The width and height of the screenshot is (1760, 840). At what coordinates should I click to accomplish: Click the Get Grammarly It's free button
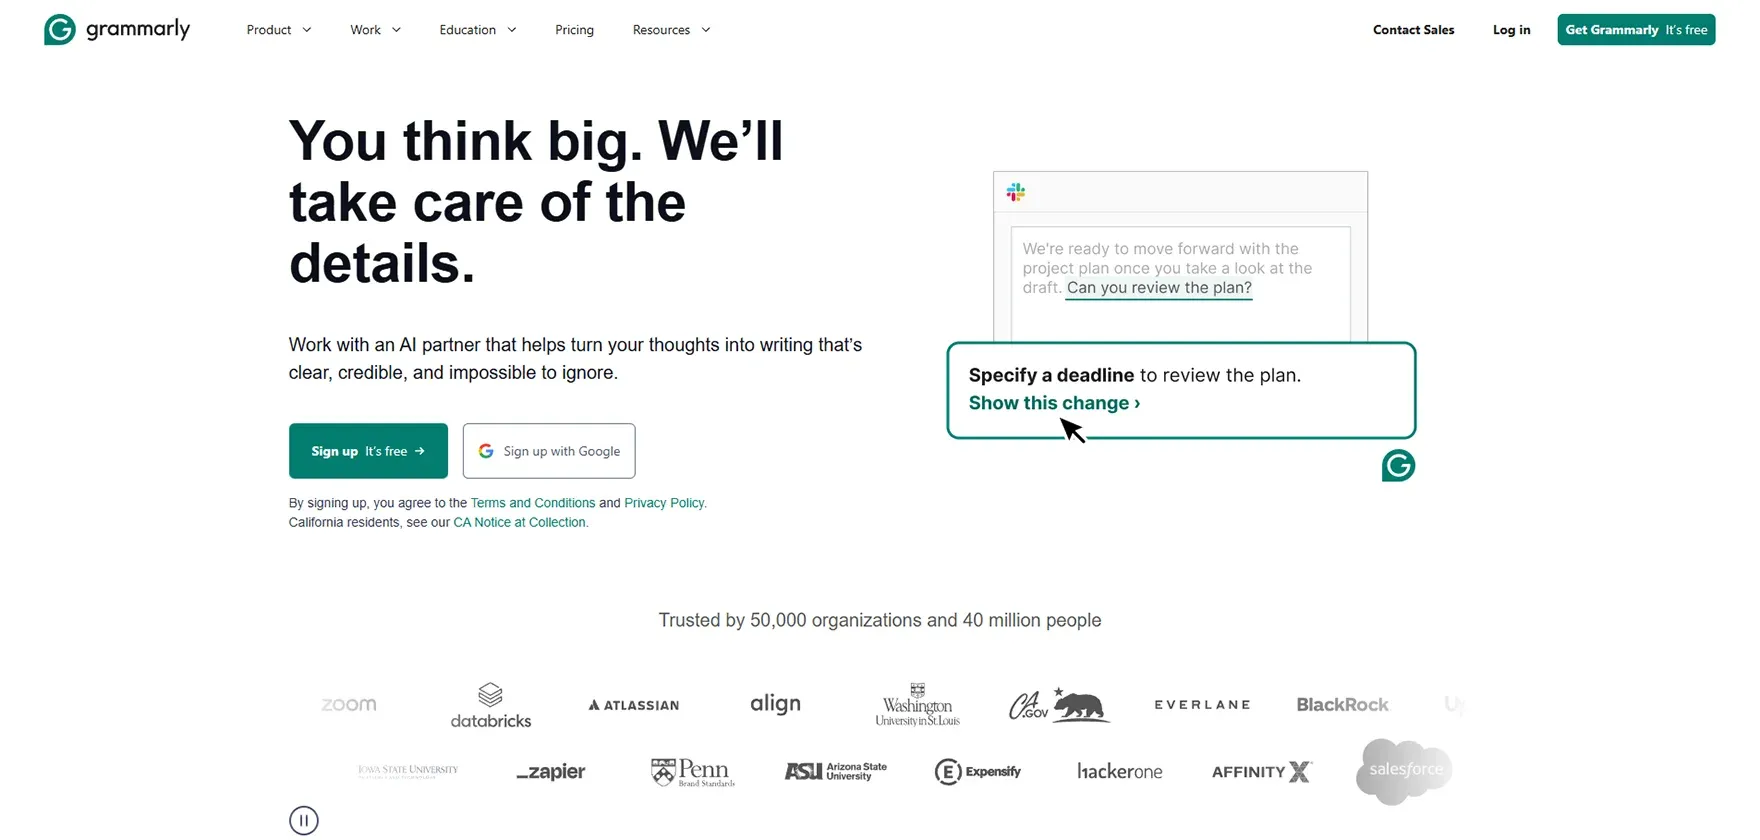click(x=1636, y=30)
